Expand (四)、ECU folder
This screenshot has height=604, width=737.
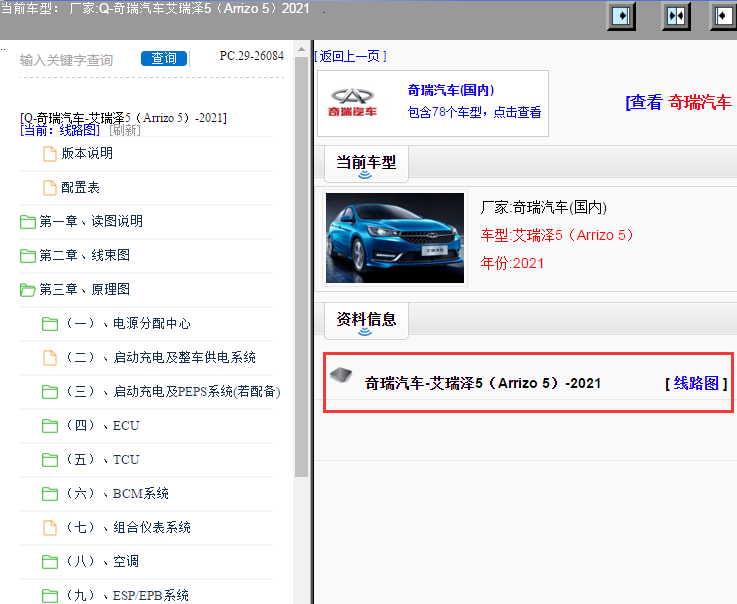click(102, 425)
